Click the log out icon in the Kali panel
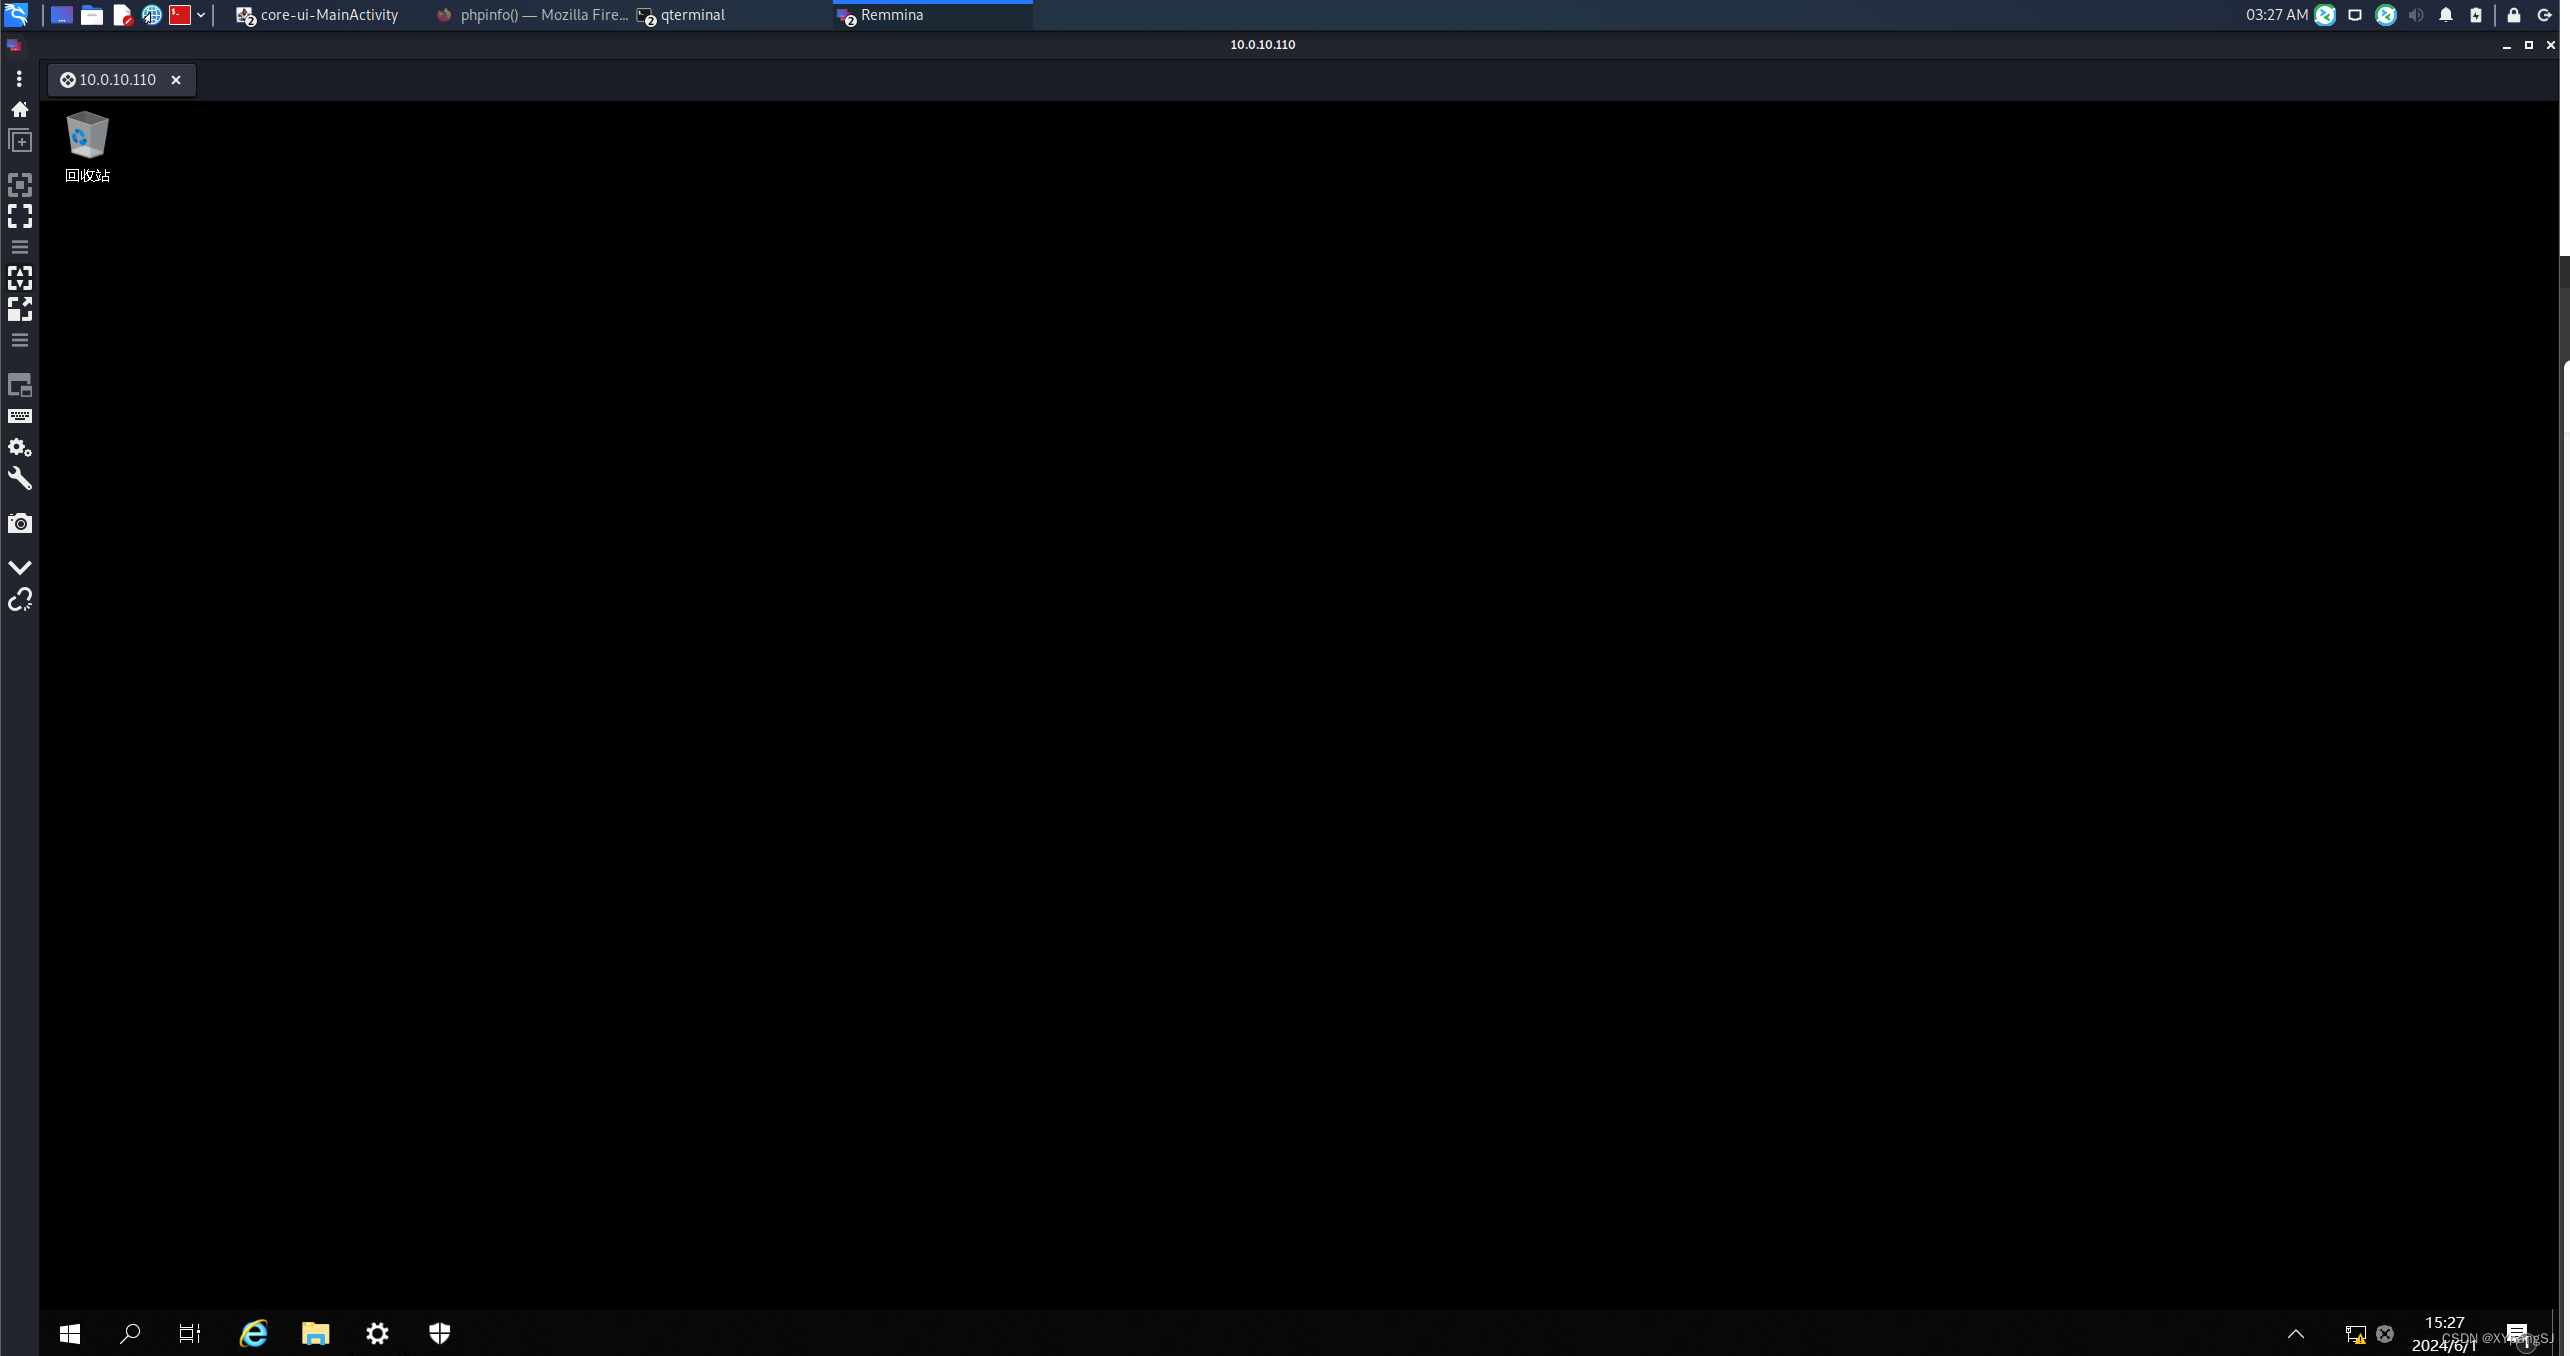 coord(2545,15)
